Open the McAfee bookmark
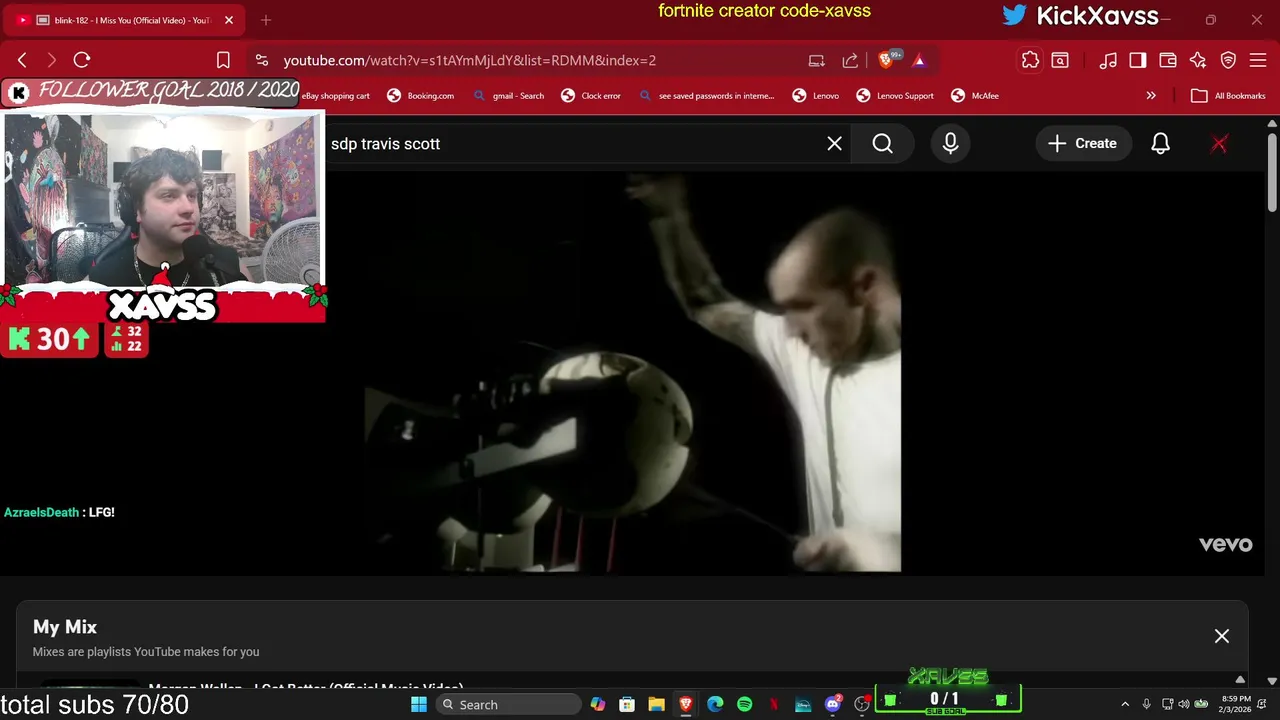The image size is (1280, 720). 975,96
